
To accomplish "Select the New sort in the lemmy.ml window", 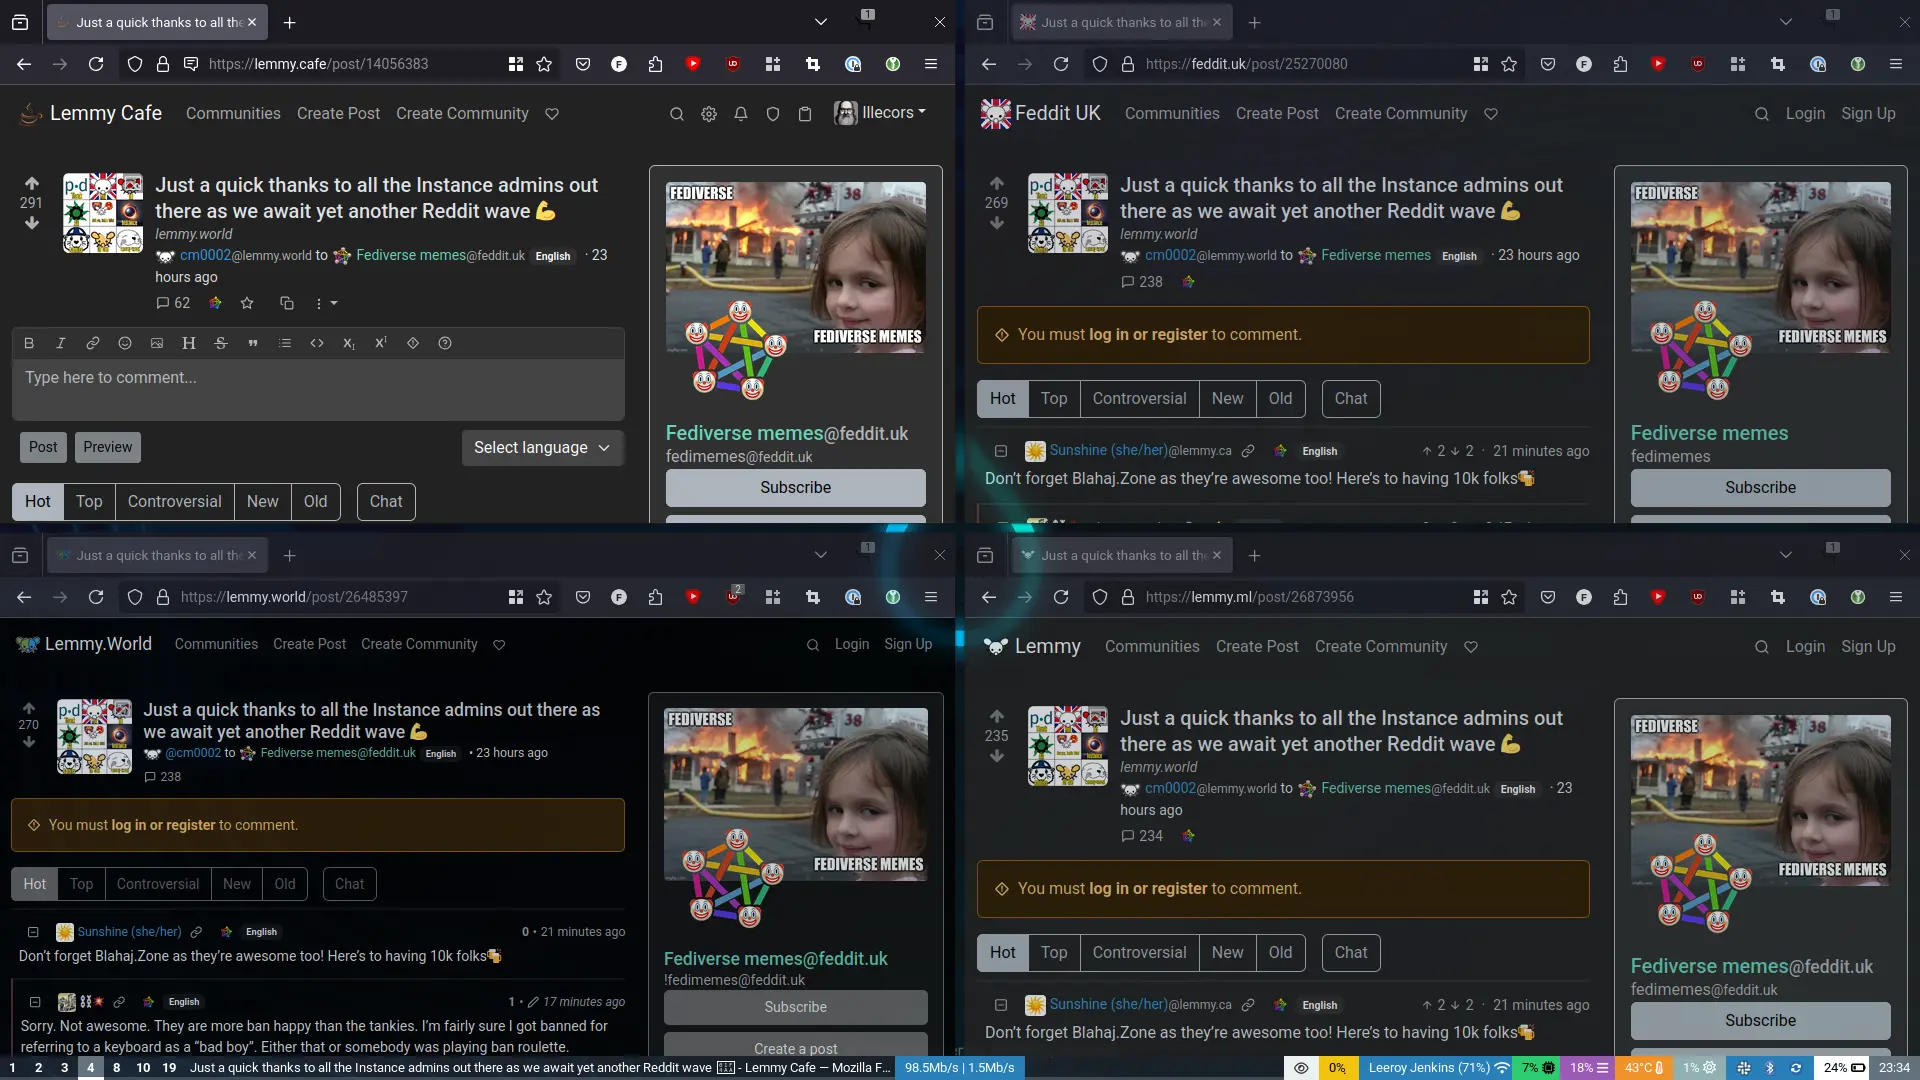I will click(1227, 953).
